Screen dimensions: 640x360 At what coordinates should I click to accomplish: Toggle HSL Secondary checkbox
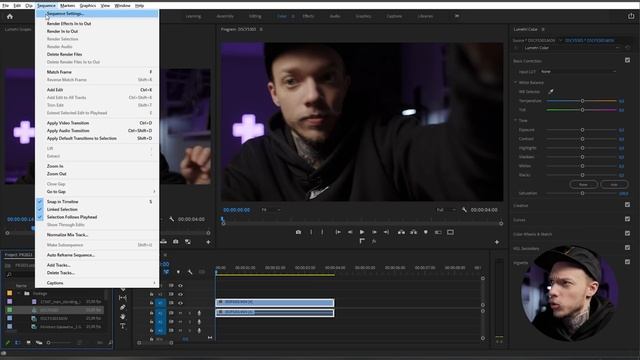(x=627, y=247)
